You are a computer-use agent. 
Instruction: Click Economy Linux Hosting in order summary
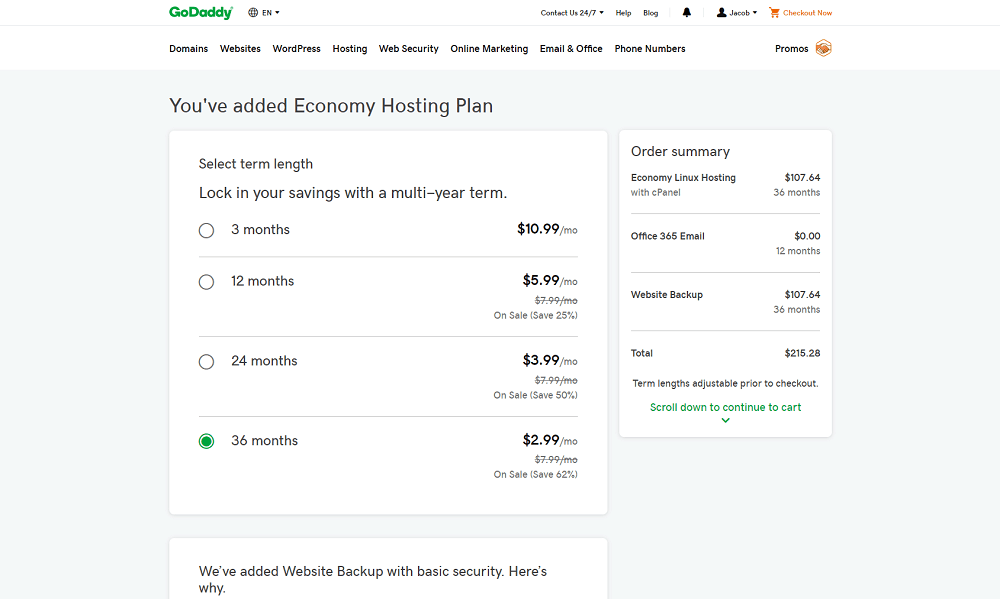tap(683, 177)
